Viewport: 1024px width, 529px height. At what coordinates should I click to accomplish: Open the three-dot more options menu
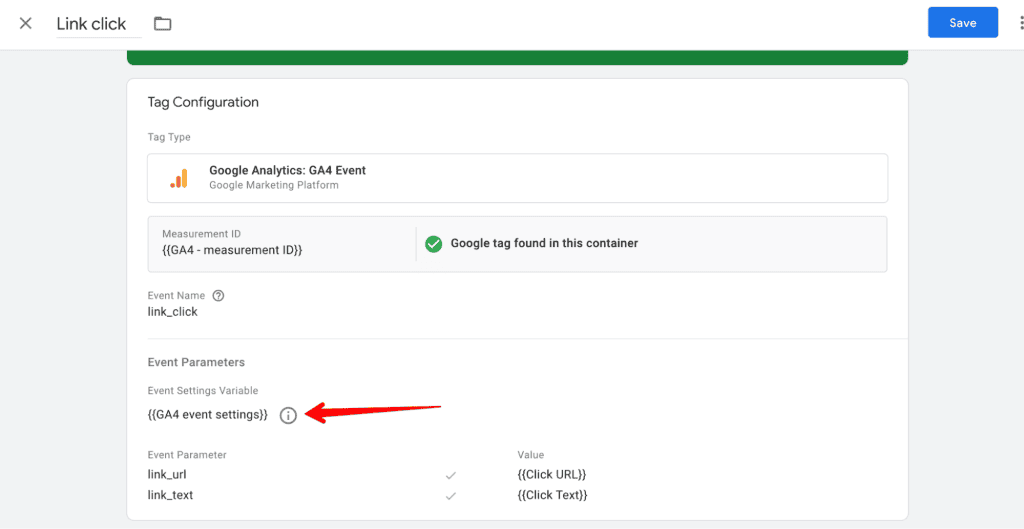pos(1021,23)
